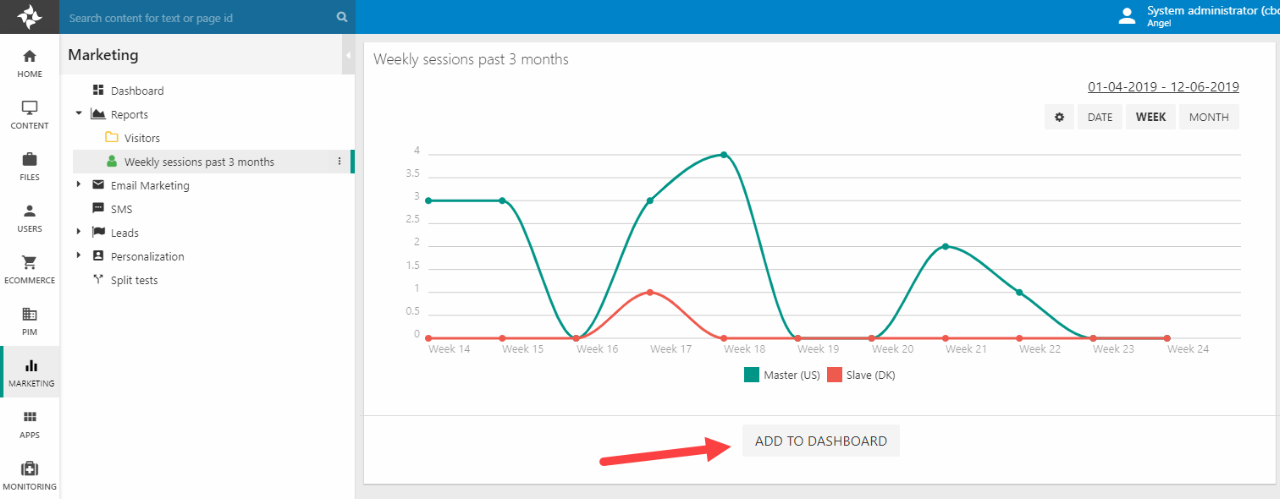The image size is (1280, 499).
Task: Select Split tests in the tree
Action: click(x=134, y=280)
